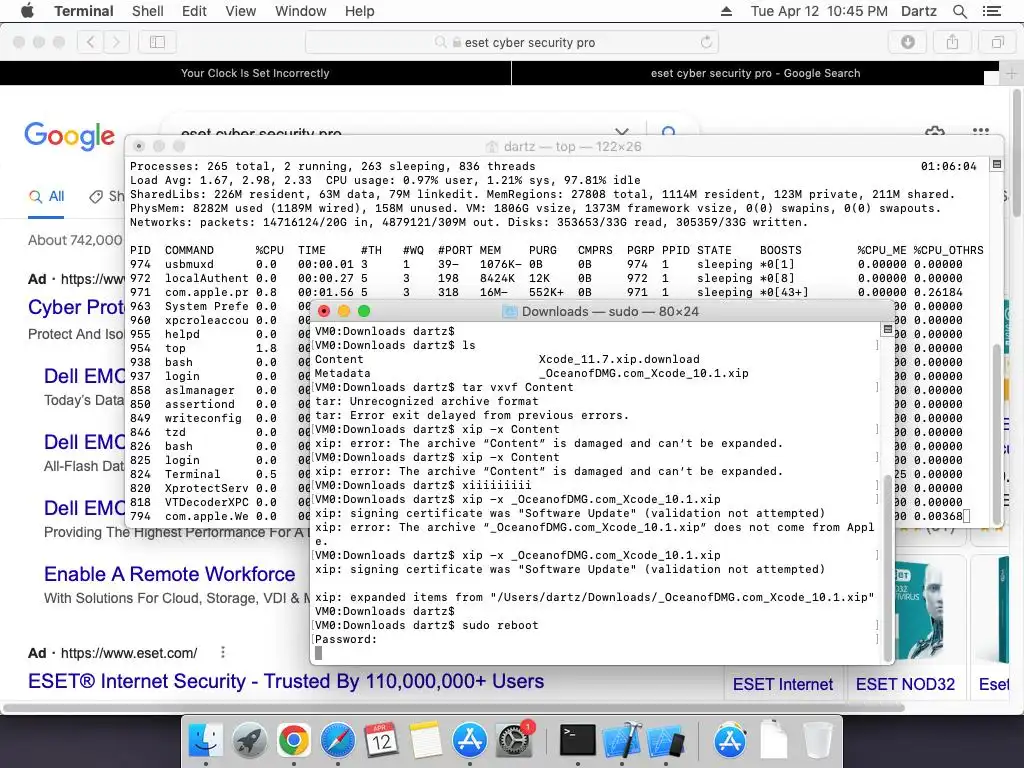Click the %CPU column header in top

point(270,250)
